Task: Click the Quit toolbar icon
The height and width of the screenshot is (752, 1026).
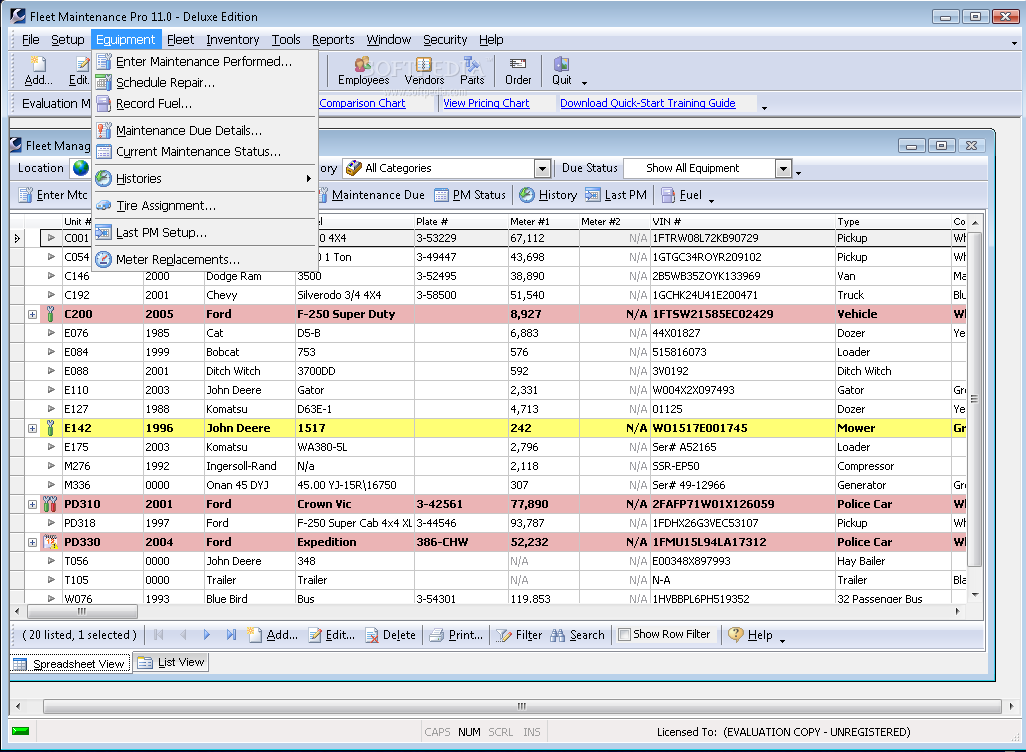Action: 561,71
